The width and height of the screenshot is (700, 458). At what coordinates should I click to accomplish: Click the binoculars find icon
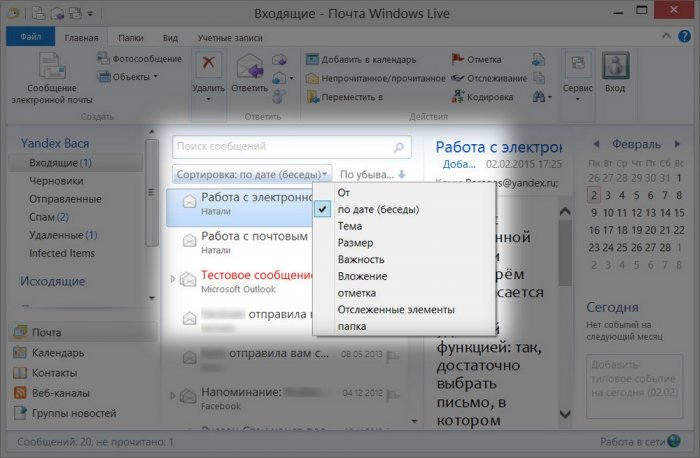[x=538, y=96]
